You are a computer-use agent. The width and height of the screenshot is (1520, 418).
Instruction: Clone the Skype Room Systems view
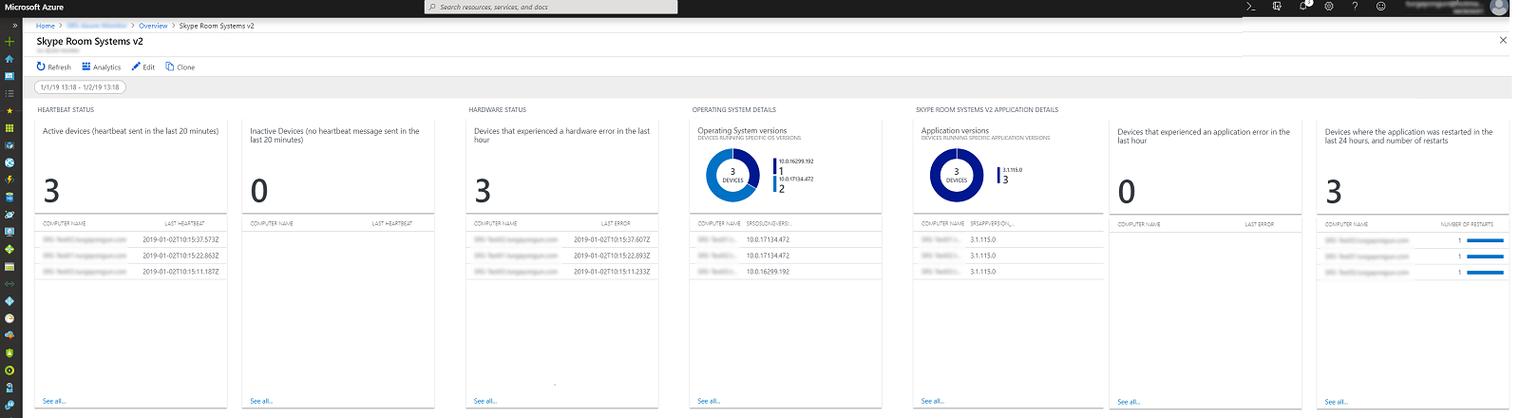pyautogui.click(x=180, y=67)
